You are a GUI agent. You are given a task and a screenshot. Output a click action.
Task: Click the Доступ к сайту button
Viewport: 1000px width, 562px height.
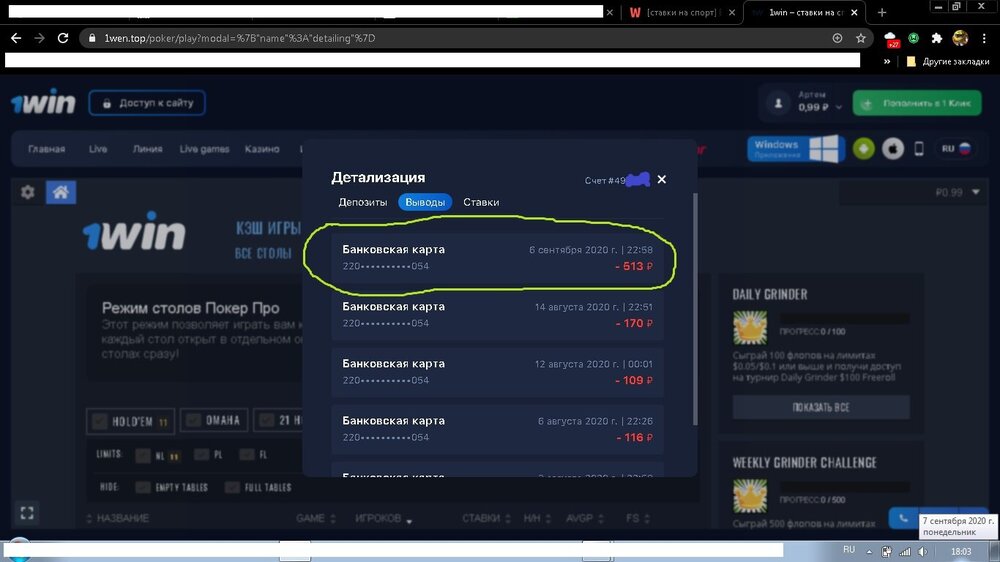pos(147,103)
